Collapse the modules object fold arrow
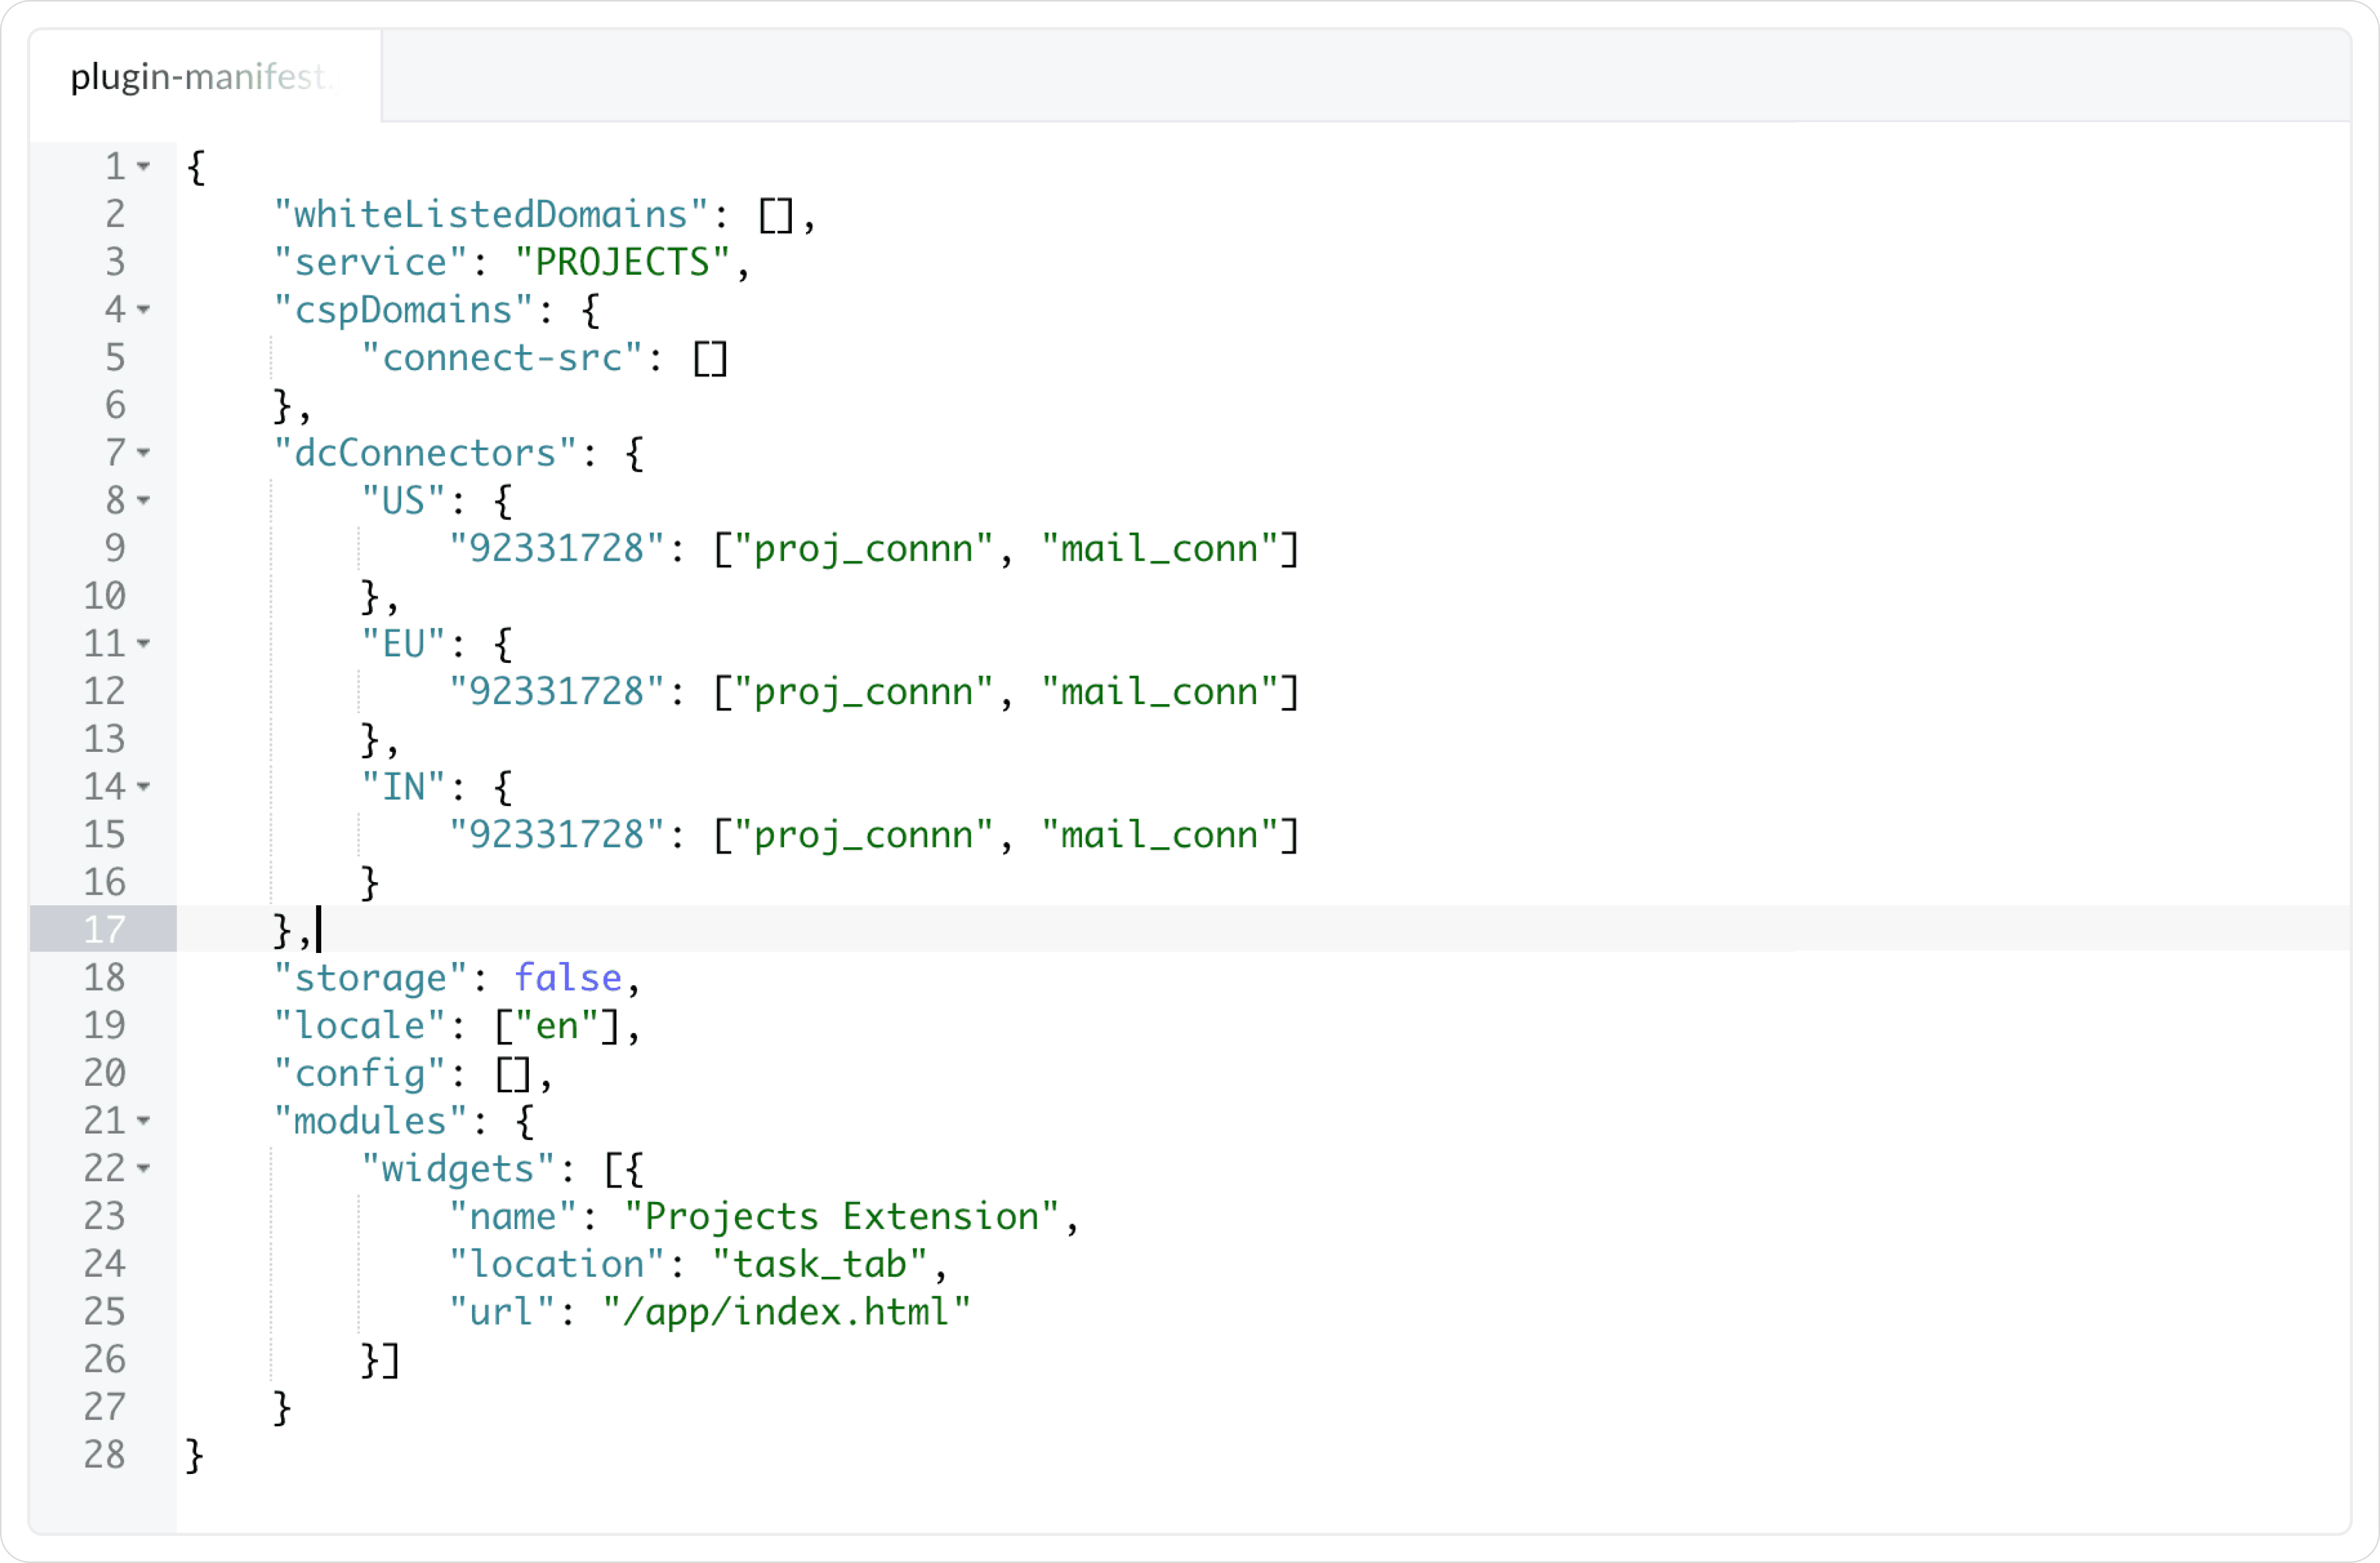Image resolution: width=2380 pixels, height=1563 pixels. coord(144,1121)
